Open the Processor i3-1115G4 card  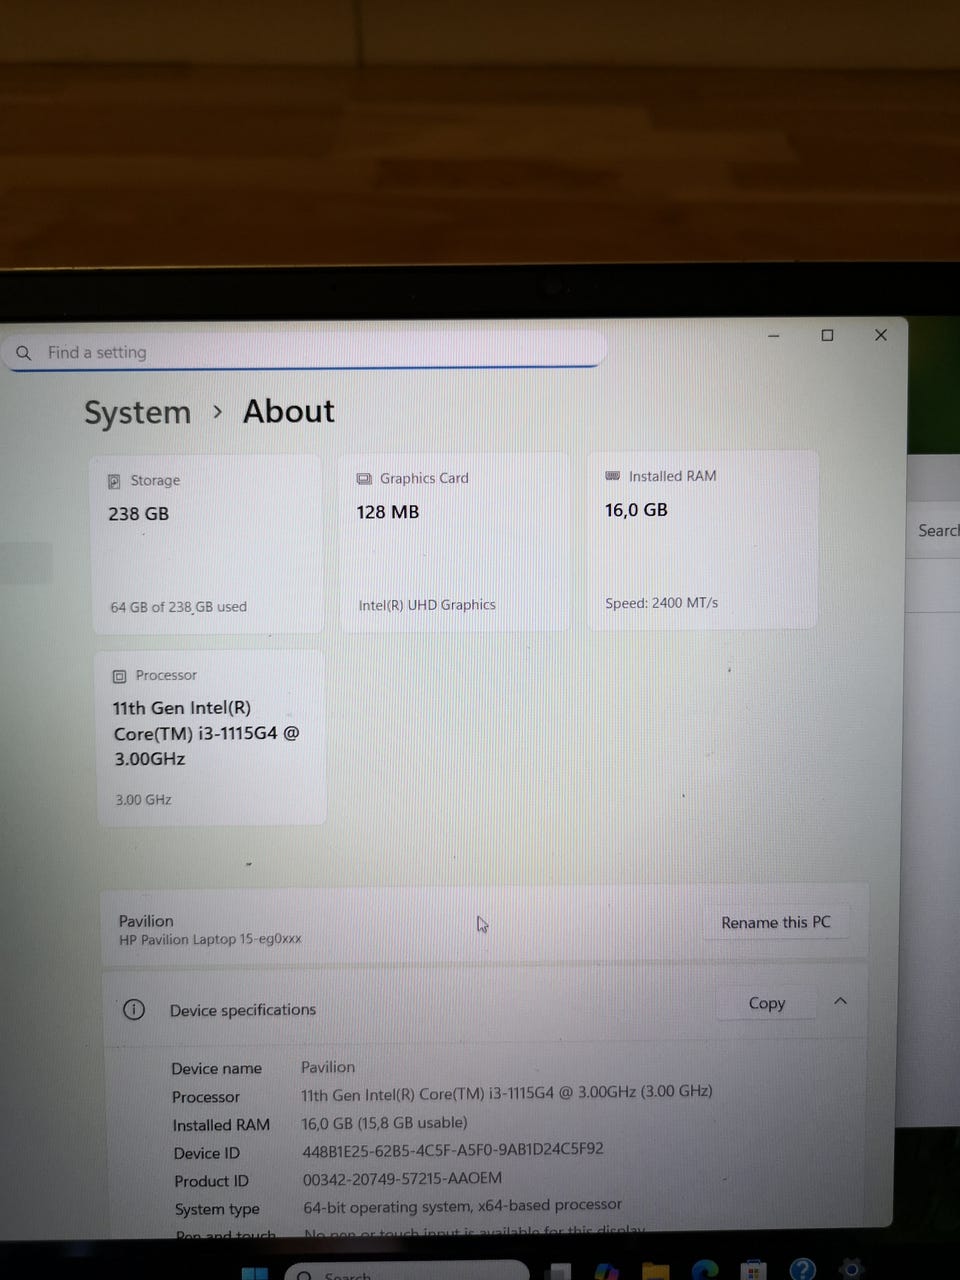pos(211,737)
